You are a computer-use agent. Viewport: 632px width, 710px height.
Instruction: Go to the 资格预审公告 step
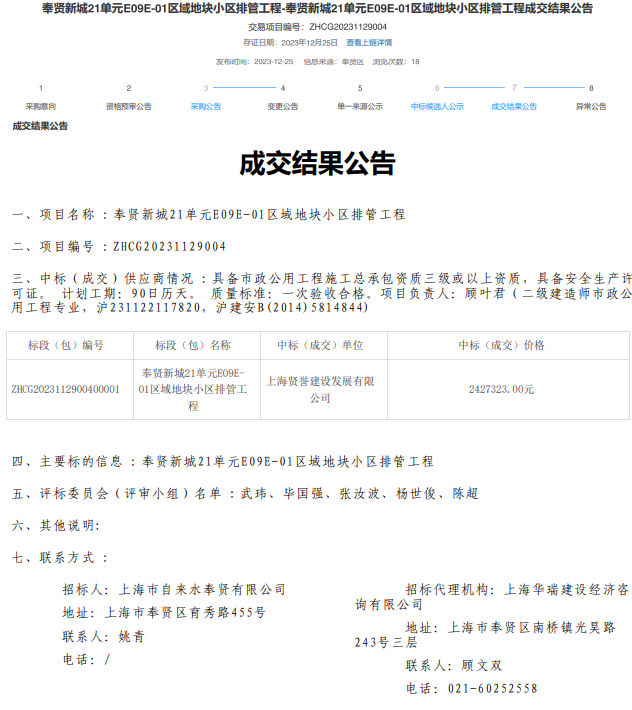click(x=129, y=106)
